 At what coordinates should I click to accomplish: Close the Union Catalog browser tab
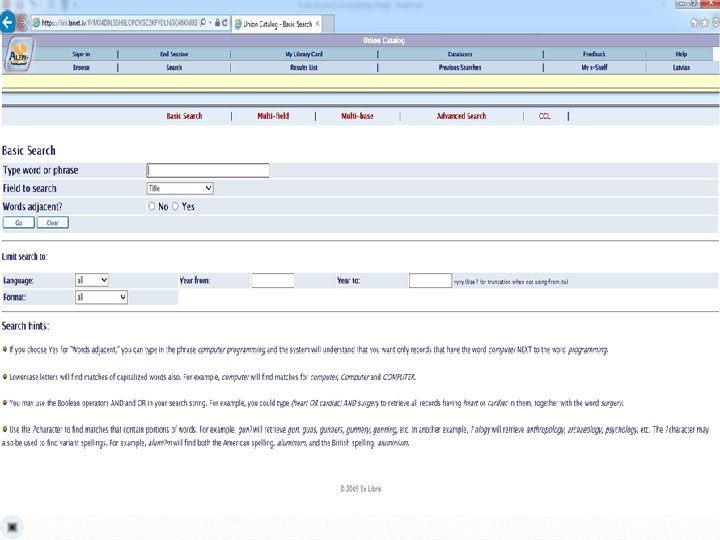pos(317,23)
